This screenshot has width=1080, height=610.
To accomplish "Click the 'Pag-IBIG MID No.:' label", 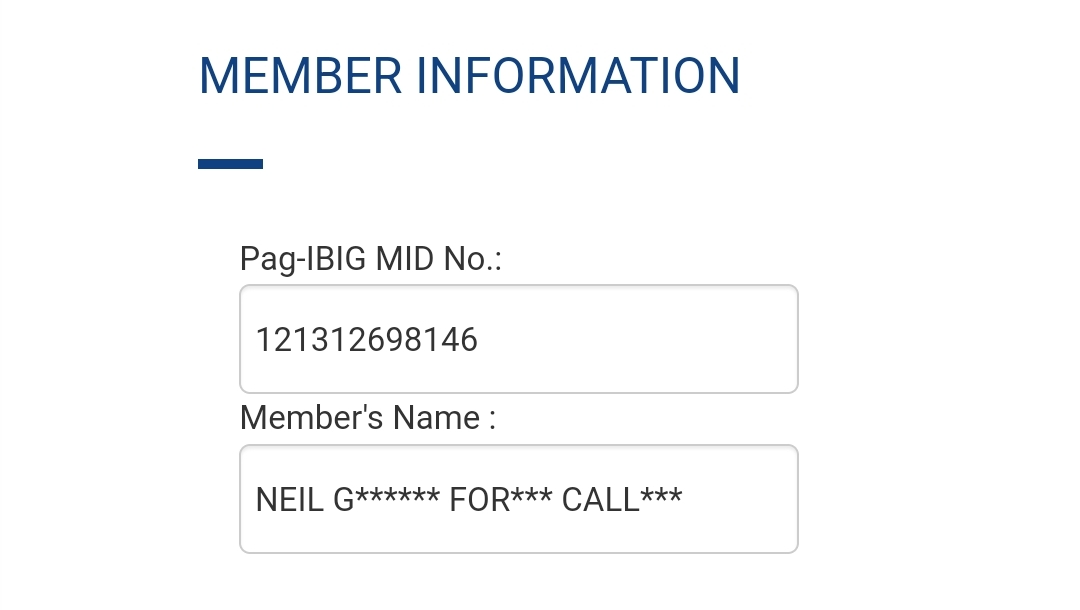I will pos(370,260).
